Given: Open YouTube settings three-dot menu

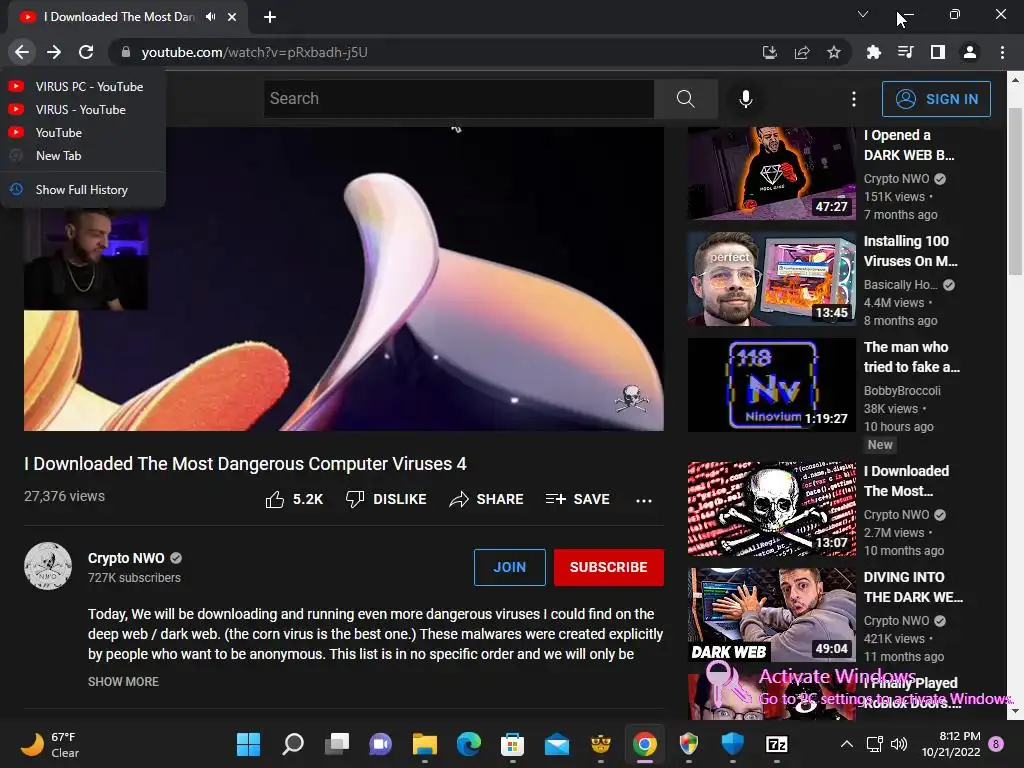Looking at the screenshot, I should pos(854,99).
